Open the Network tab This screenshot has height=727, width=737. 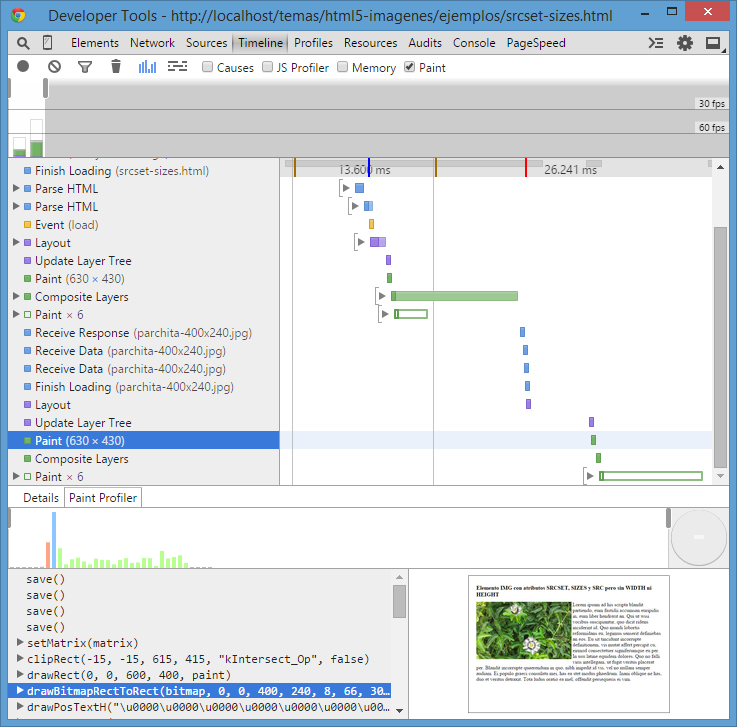point(152,43)
